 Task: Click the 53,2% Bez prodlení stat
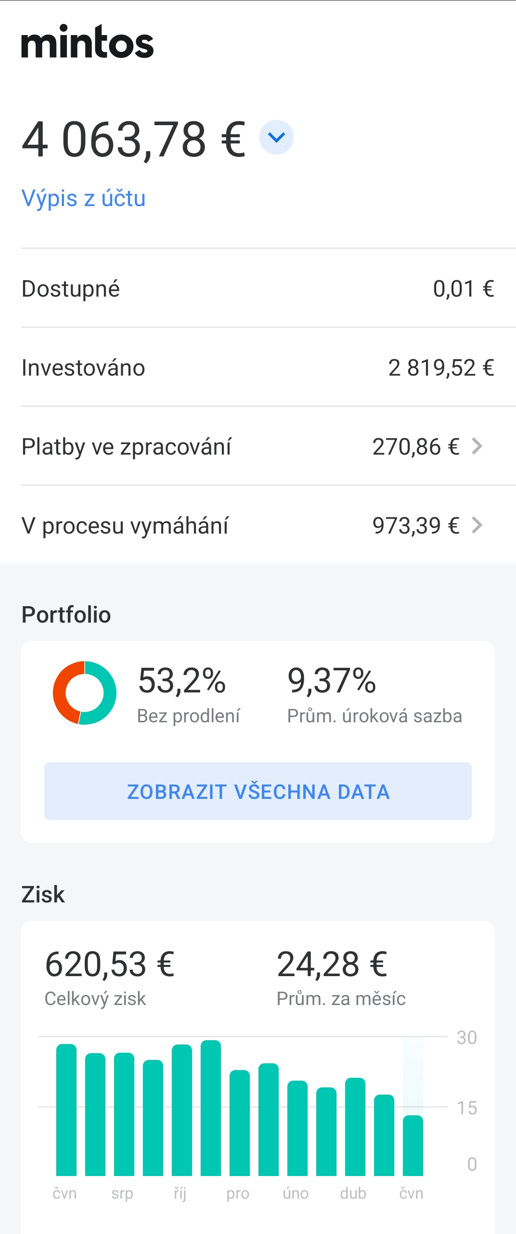[188, 694]
